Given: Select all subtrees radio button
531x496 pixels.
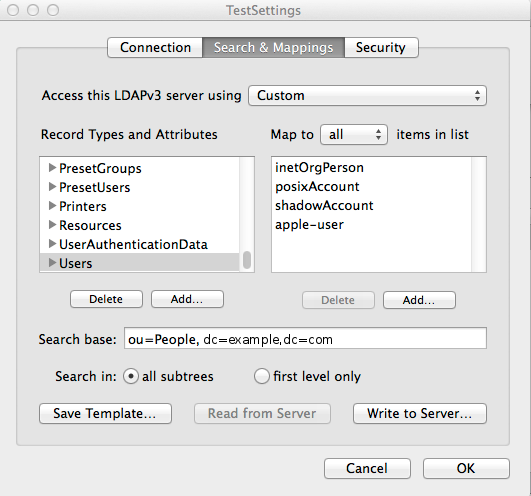Looking at the screenshot, I should pyautogui.click(x=131, y=376).
